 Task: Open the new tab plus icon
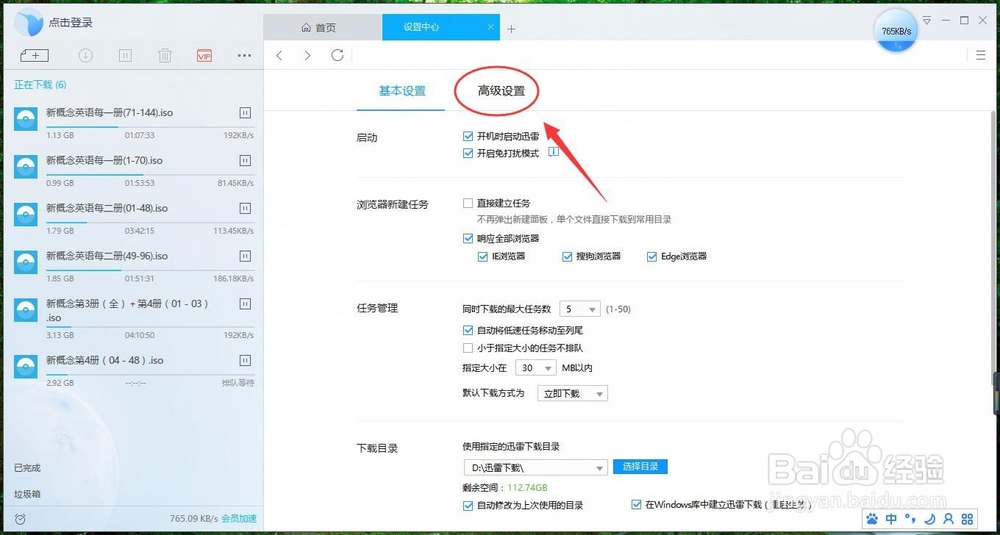coord(511,29)
